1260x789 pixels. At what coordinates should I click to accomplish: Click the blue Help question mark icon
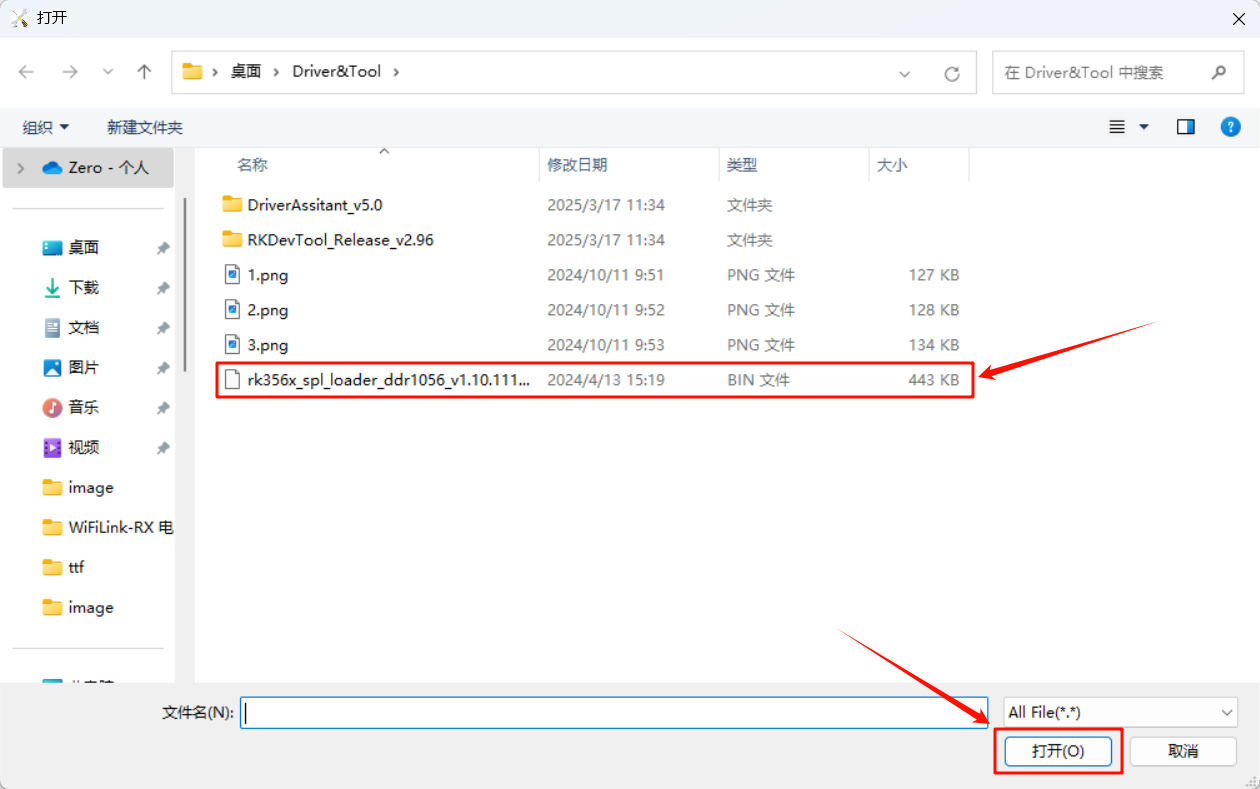point(1230,127)
